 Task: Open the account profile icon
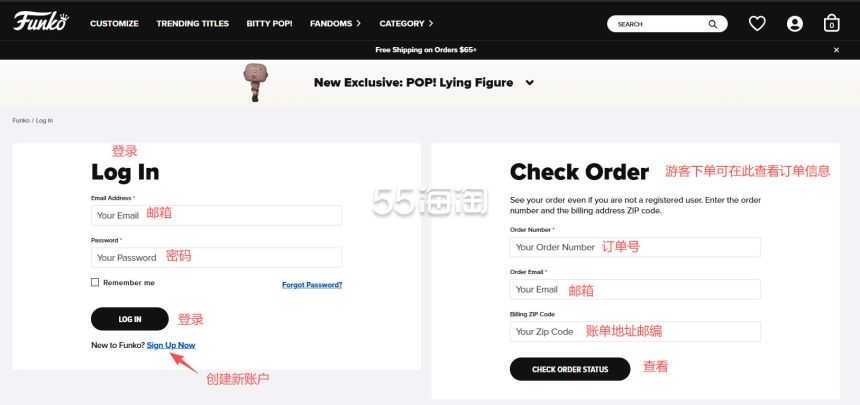[x=794, y=24]
